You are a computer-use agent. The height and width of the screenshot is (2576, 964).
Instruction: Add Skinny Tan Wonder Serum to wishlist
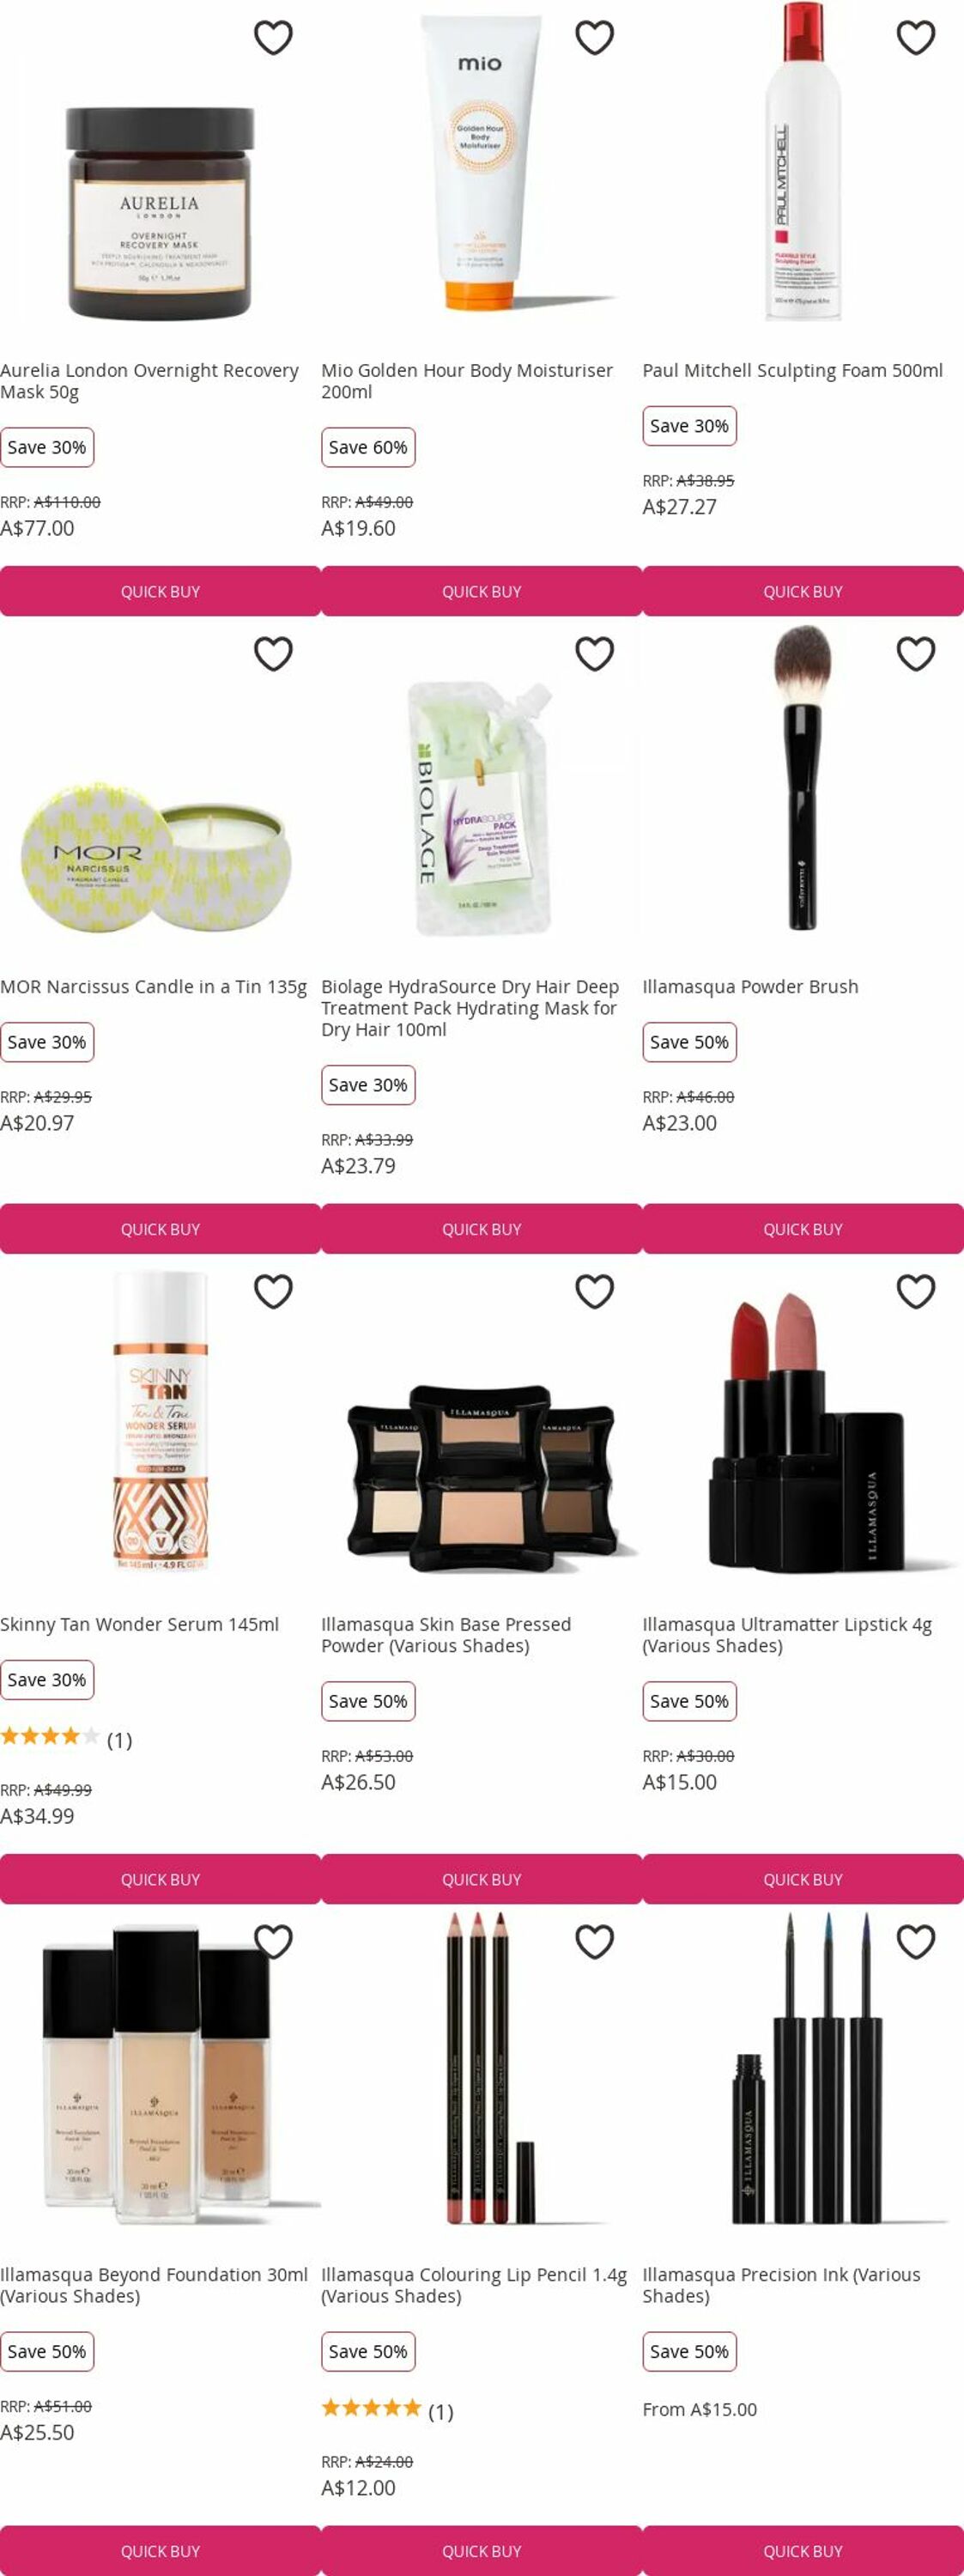273,1291
